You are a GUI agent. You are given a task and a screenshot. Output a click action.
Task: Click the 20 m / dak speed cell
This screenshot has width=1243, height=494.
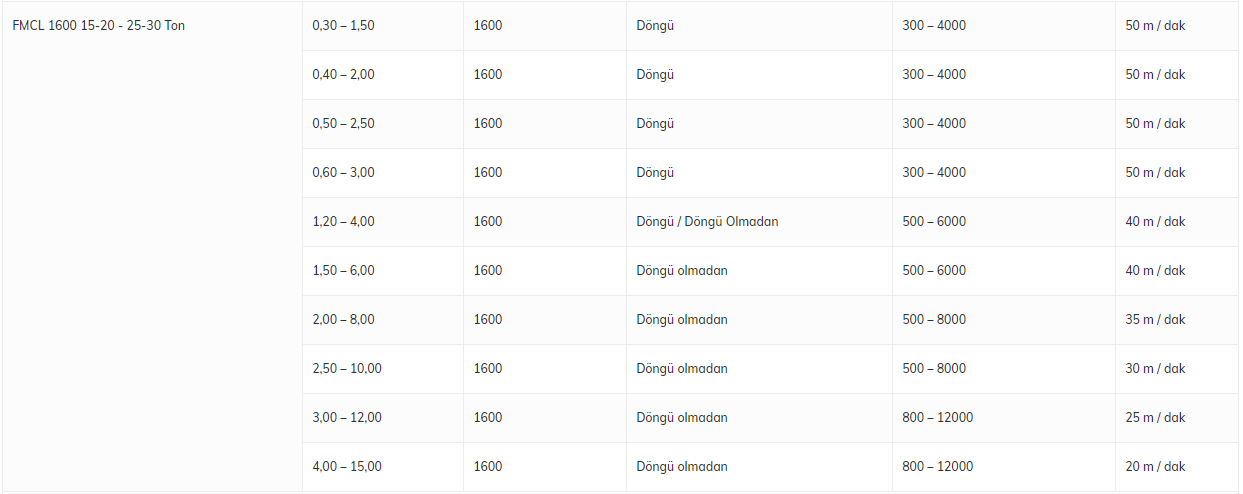click(1155, 467)
